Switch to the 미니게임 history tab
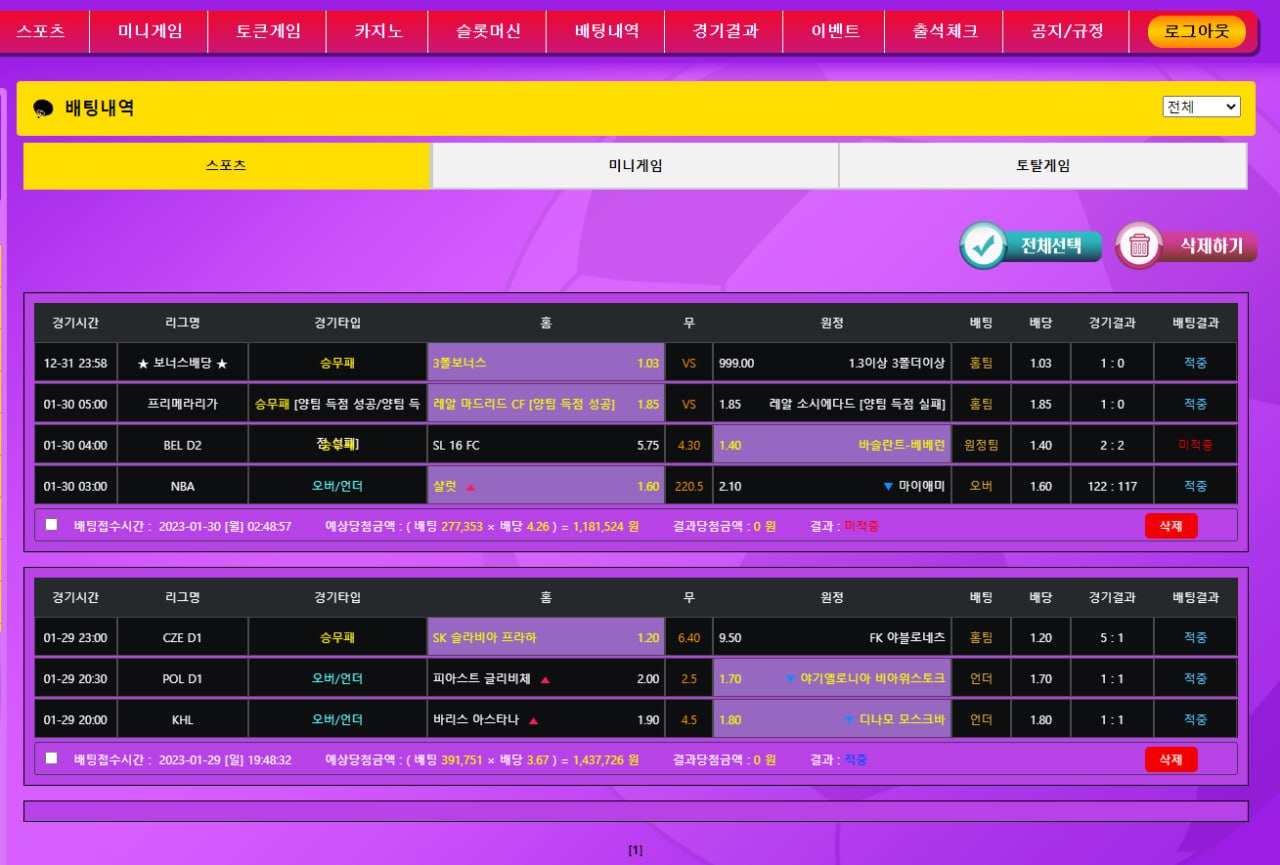The height and width of the screenshot is (865, 1280). (x=635, y=166)
